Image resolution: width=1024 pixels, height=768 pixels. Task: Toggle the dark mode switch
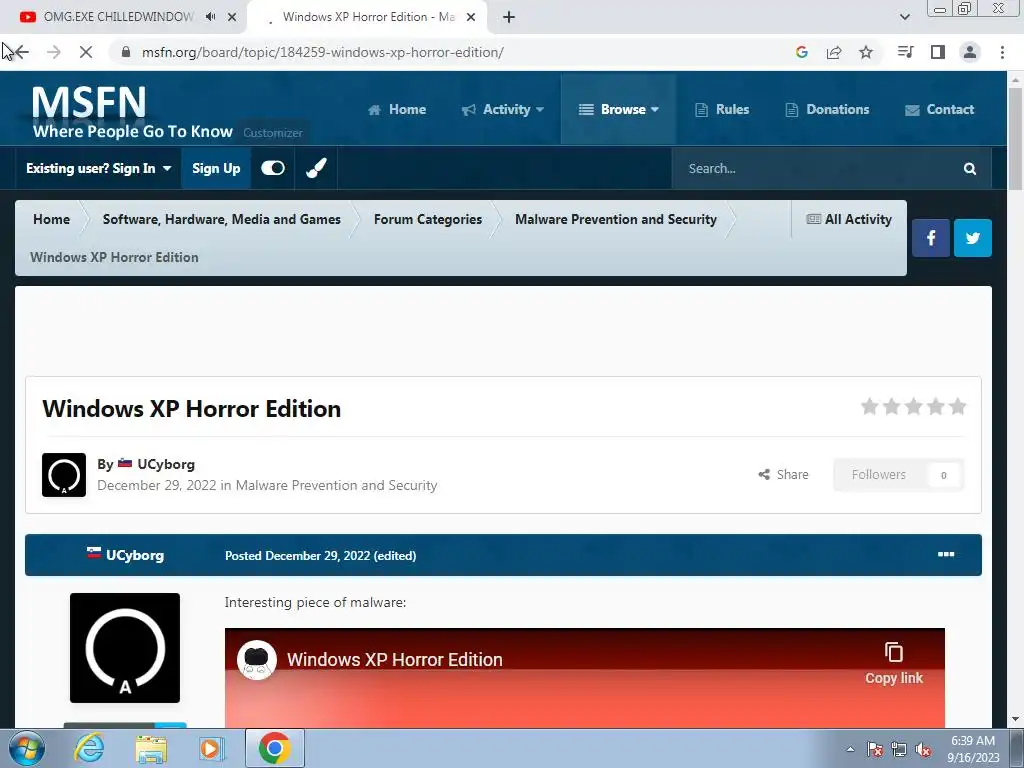273,168
